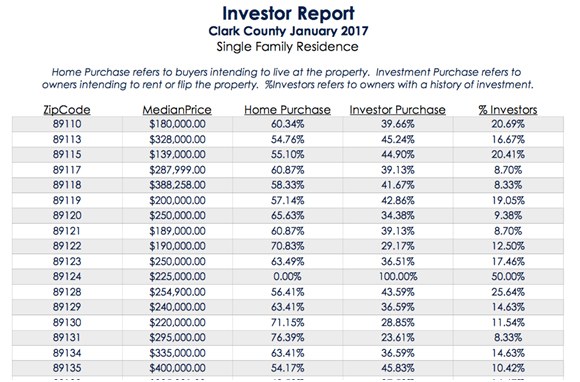The width and height of the screenshot is (580, 382).
Task: Click the 50.00% investors cell for 89124
Action: 508,277
